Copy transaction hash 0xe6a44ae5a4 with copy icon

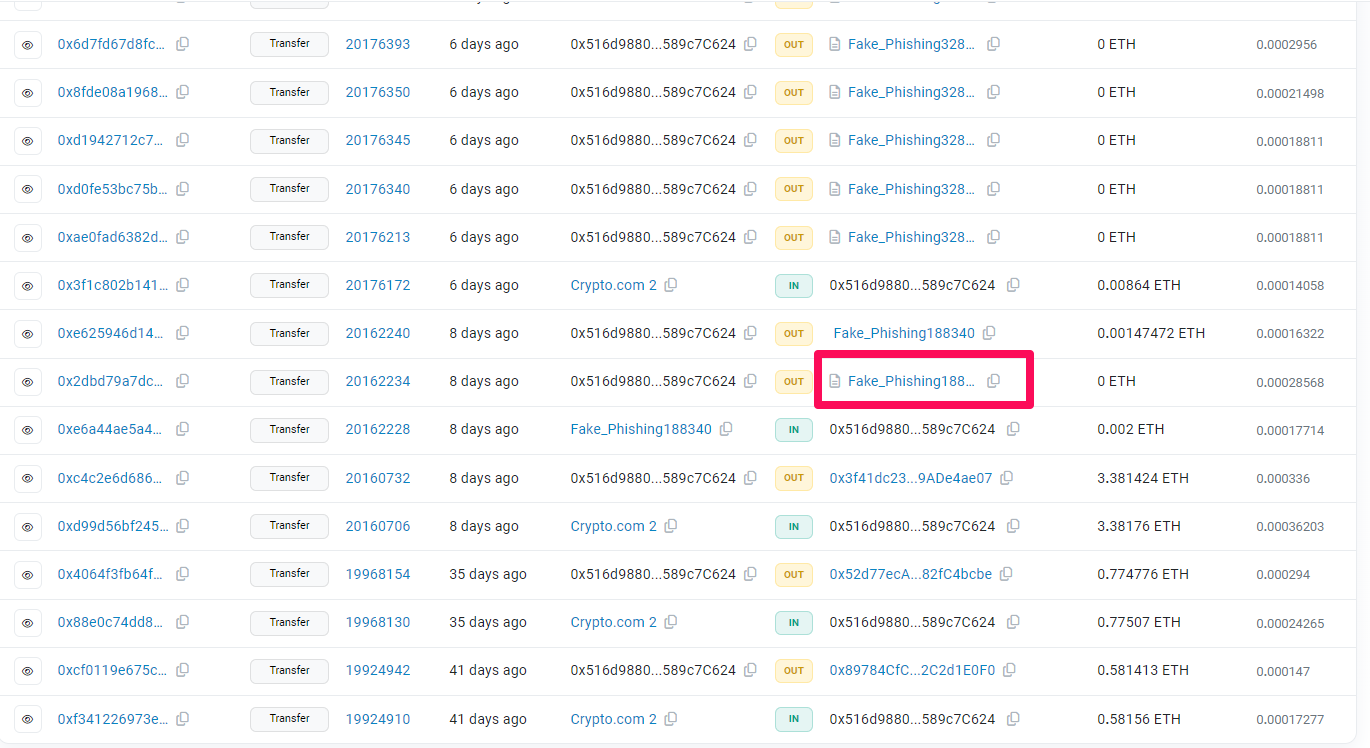[182, 429]
